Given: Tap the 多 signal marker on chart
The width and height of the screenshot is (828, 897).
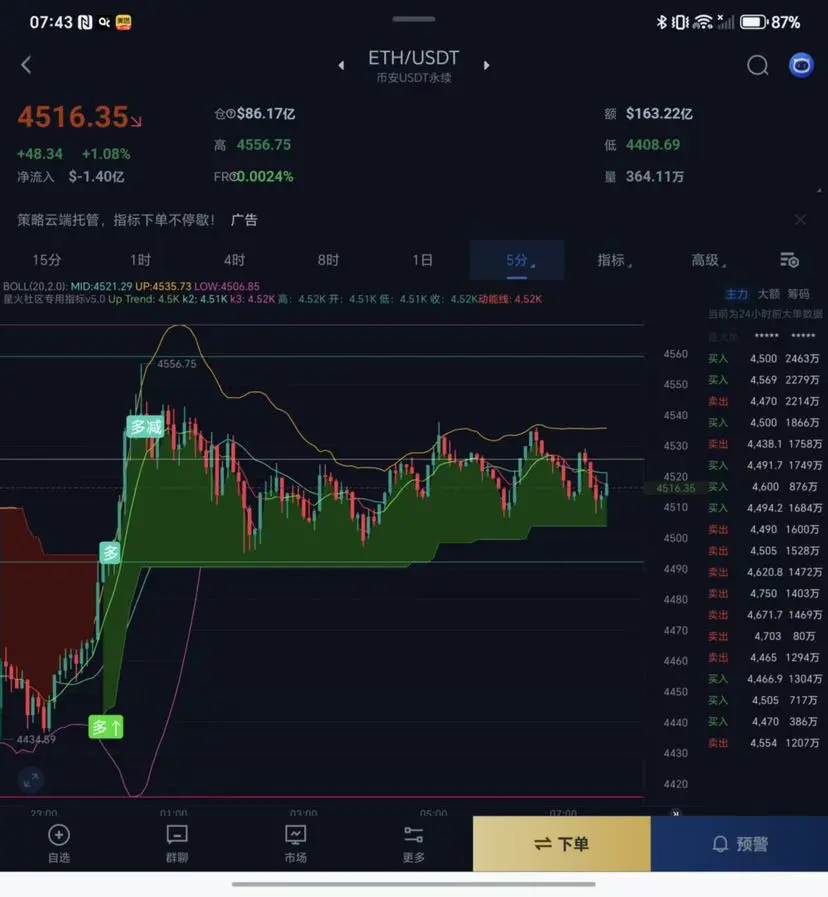Looking at the screenshot, I should pos(110,553).
